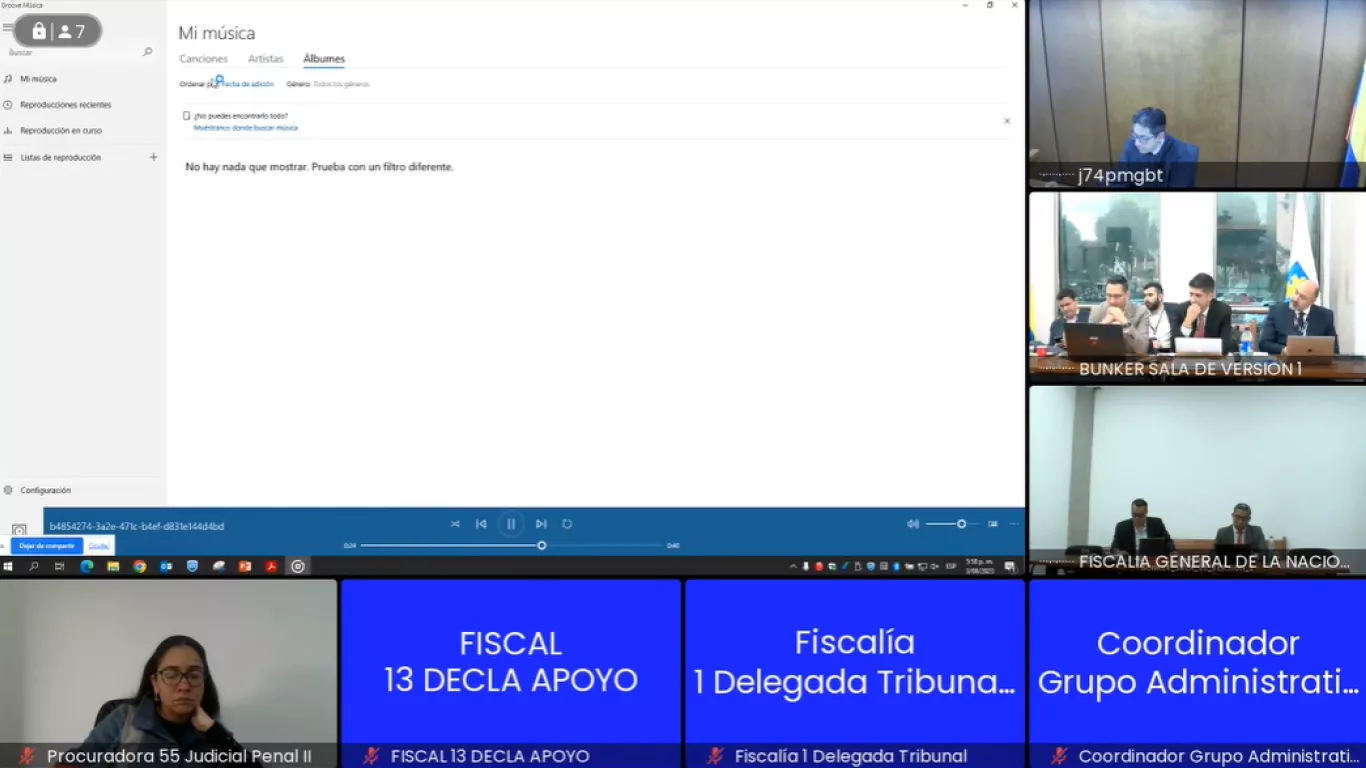
Task: Create a new playlist with the plus icon
Action: 152,157
